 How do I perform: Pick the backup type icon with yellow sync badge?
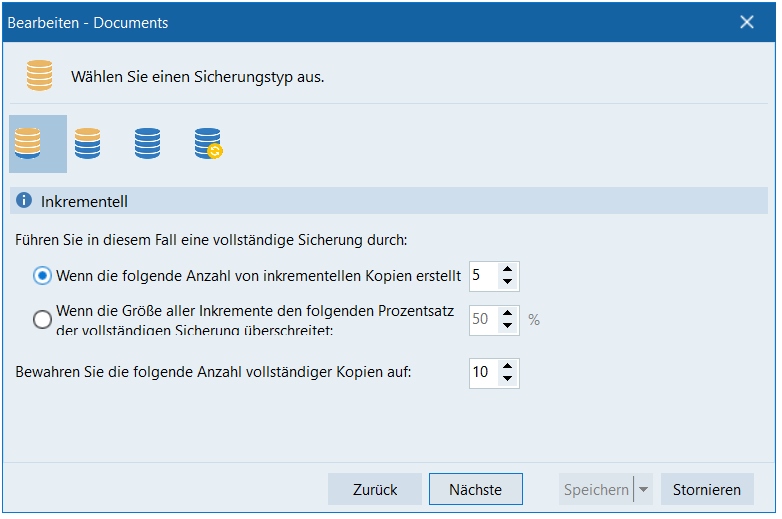[x=208, y=144]
